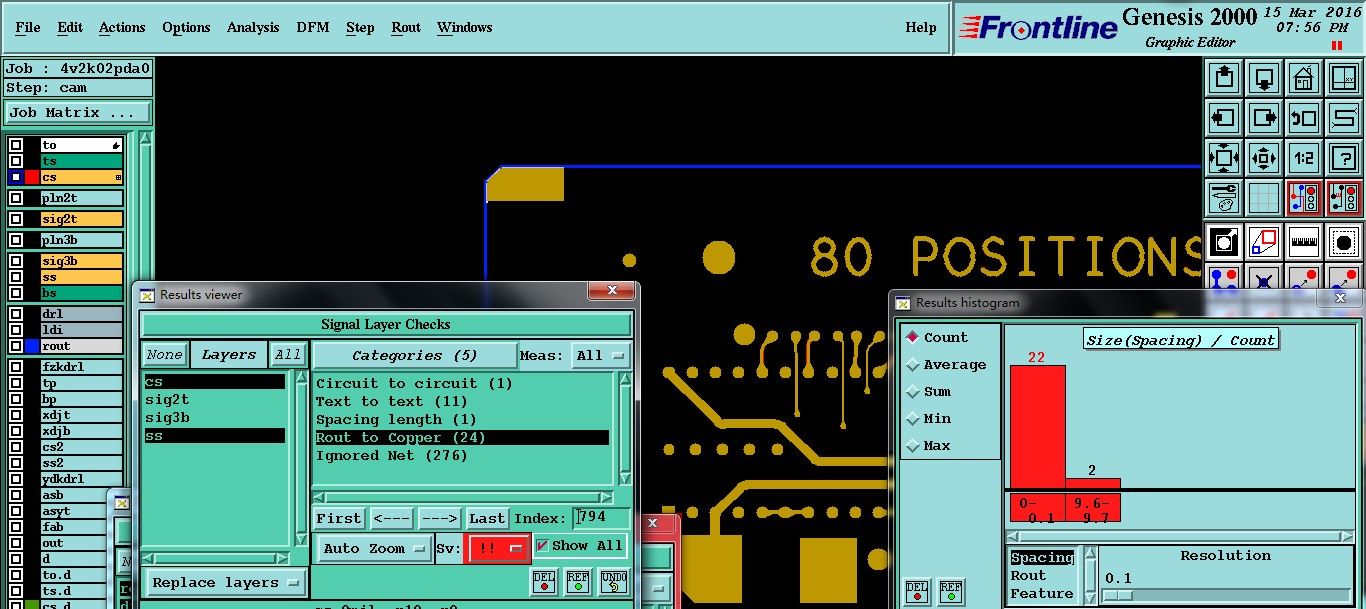Open the File menu
The width and height of the screenshot is (1366, 609).
pos(28,27)
